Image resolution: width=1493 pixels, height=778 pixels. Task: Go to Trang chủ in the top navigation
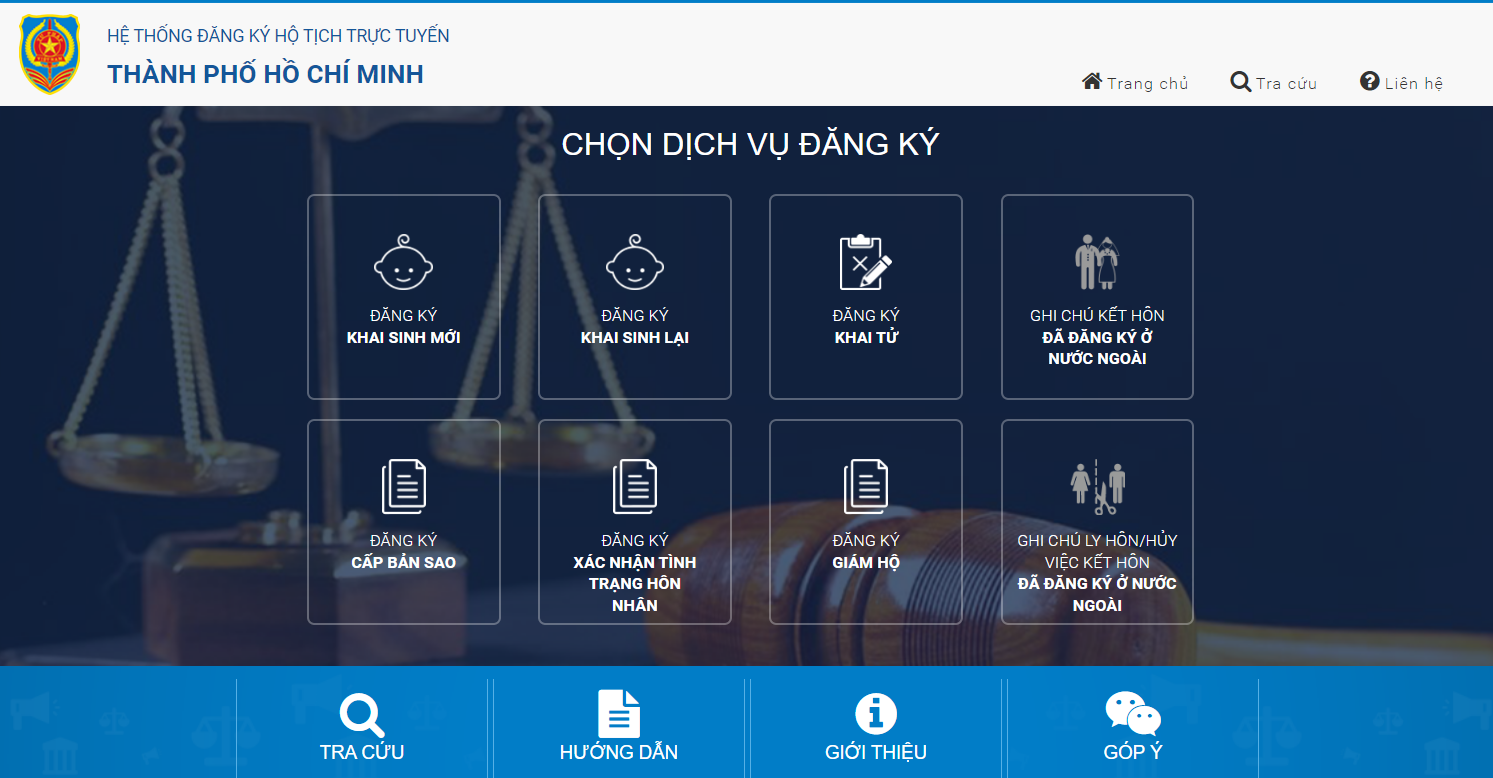tap(1135, 83)
